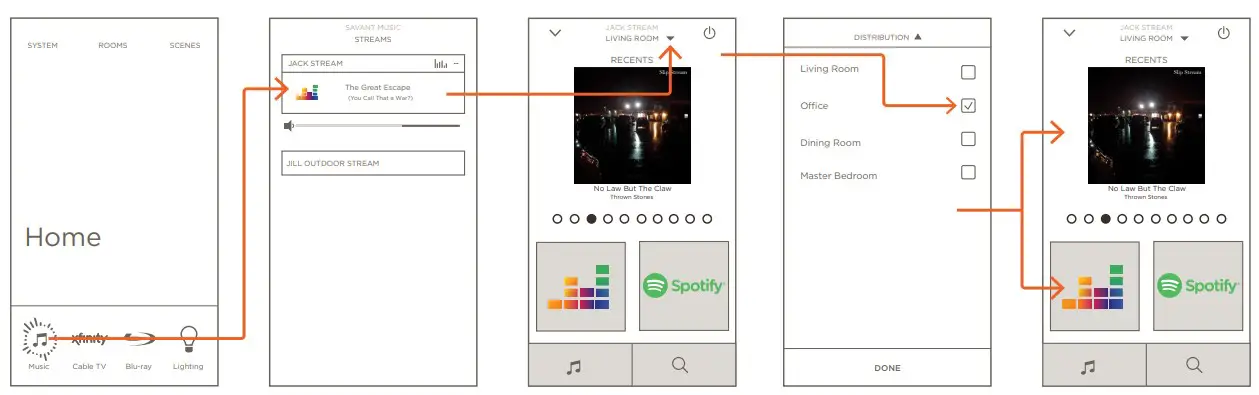Screen dimensions: 1259x395
Task: Select filled page dot on rightmost player screen
Action: tap(1106, 218)
